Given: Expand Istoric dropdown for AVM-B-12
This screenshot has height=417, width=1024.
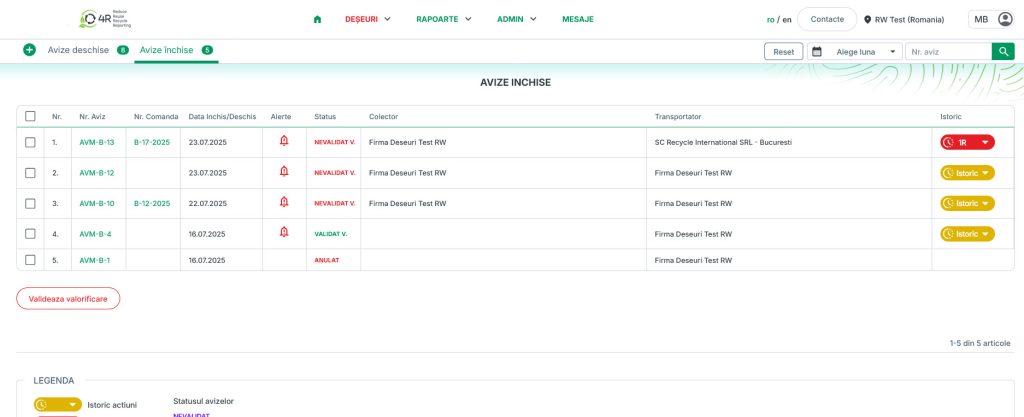Looking at the screenshot, I should click(x=967, y=173).
